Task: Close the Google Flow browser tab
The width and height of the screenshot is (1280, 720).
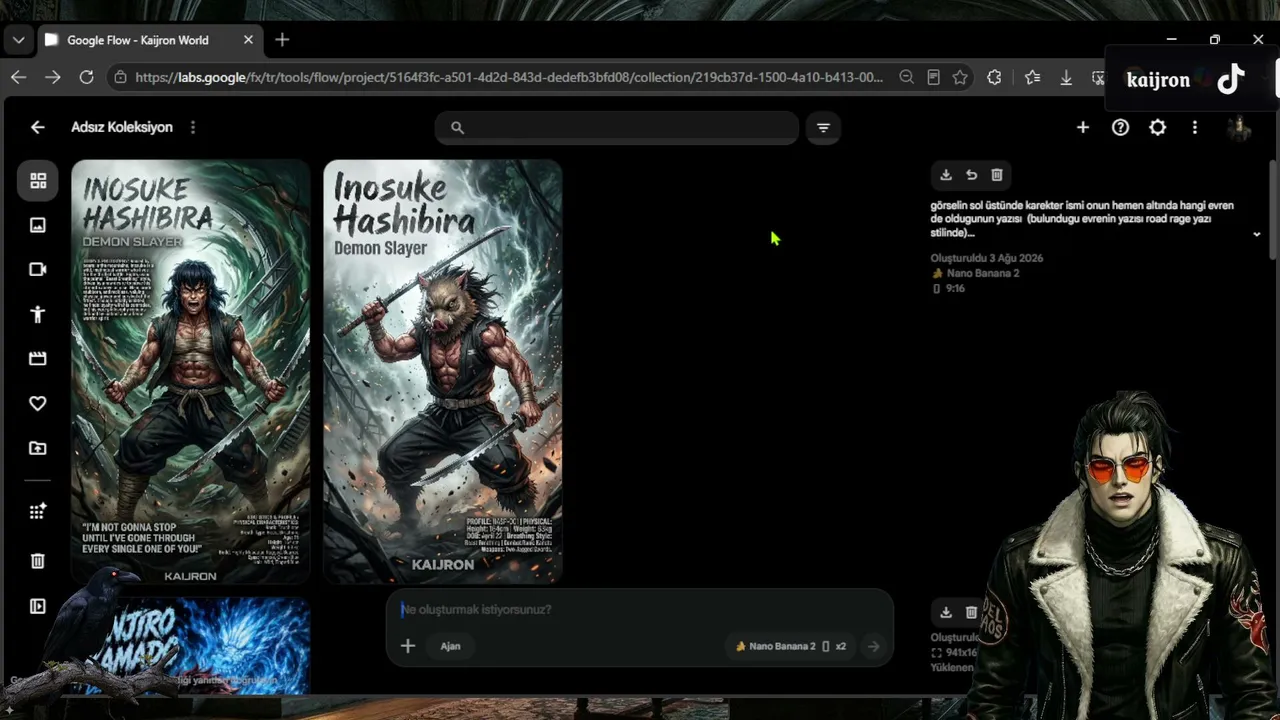Action: pos(248,40)
